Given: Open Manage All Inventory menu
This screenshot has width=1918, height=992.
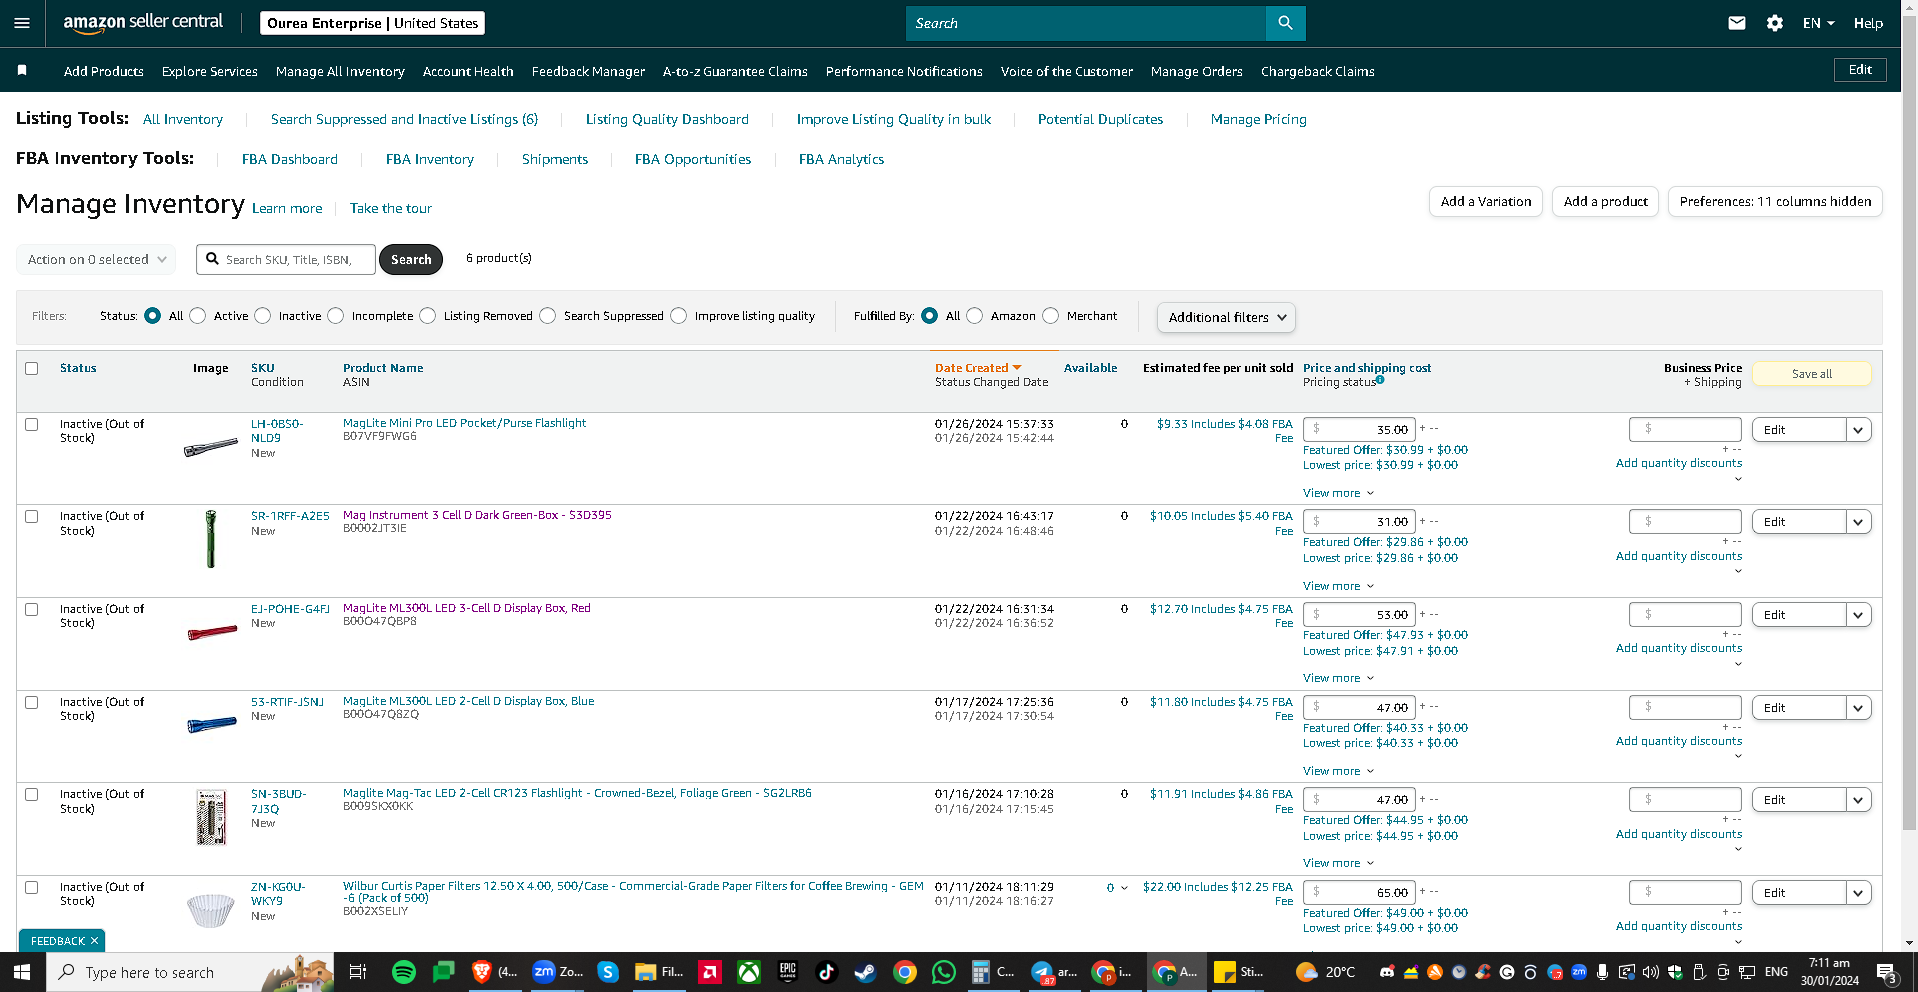Looking at the screenshot, I should 340,71.
